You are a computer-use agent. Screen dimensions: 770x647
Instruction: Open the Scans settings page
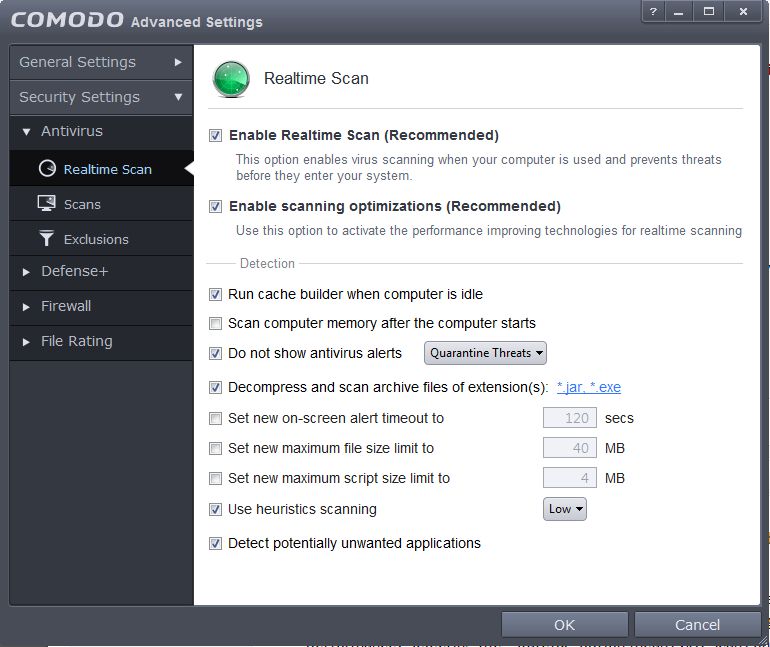[x=101, y=204]
